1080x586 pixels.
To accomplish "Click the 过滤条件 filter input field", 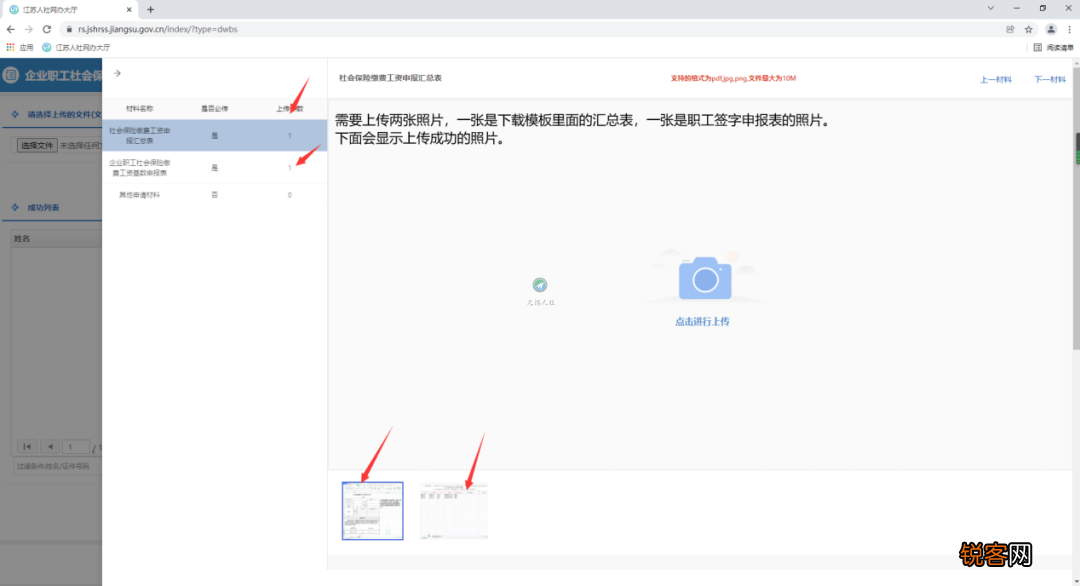I will click(55, 467).
